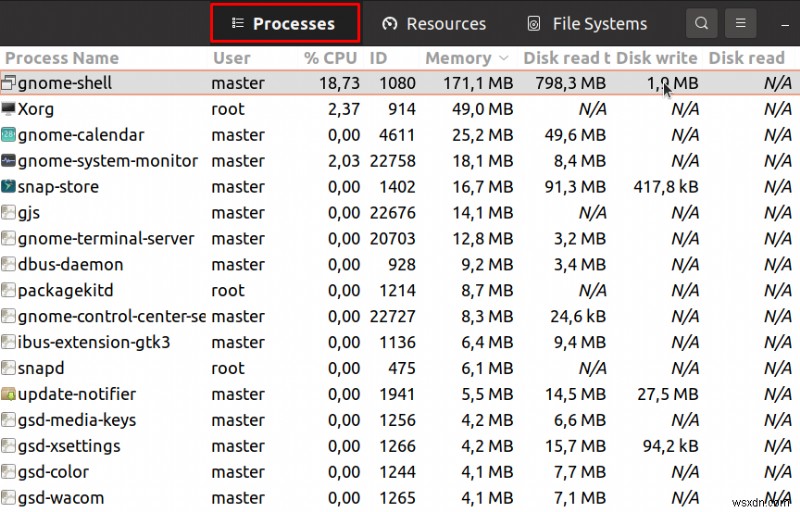Click the snapd process icon

[8, 368]
